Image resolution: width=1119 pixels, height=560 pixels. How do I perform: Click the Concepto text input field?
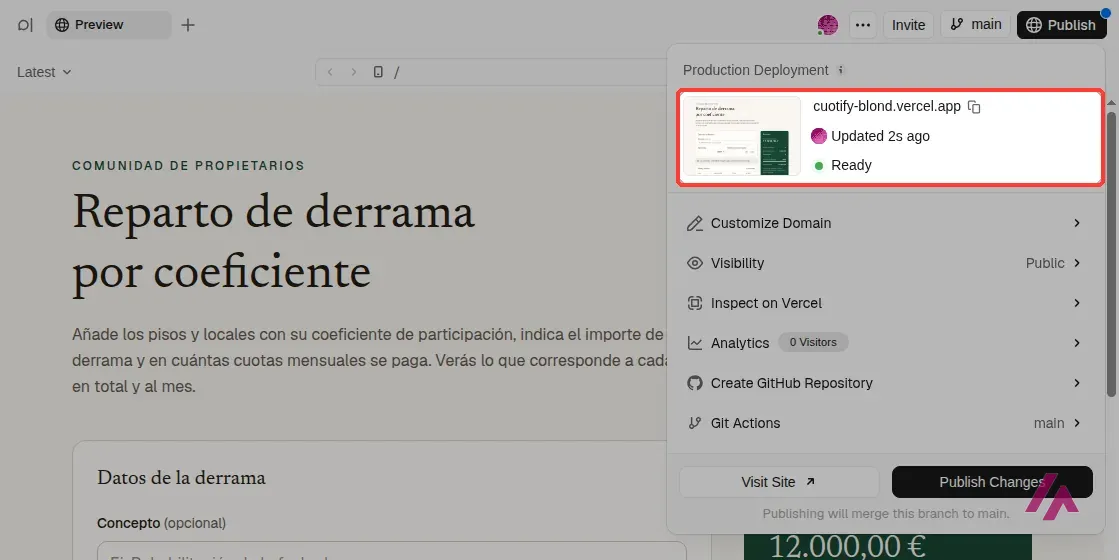[x=392, y=551]
